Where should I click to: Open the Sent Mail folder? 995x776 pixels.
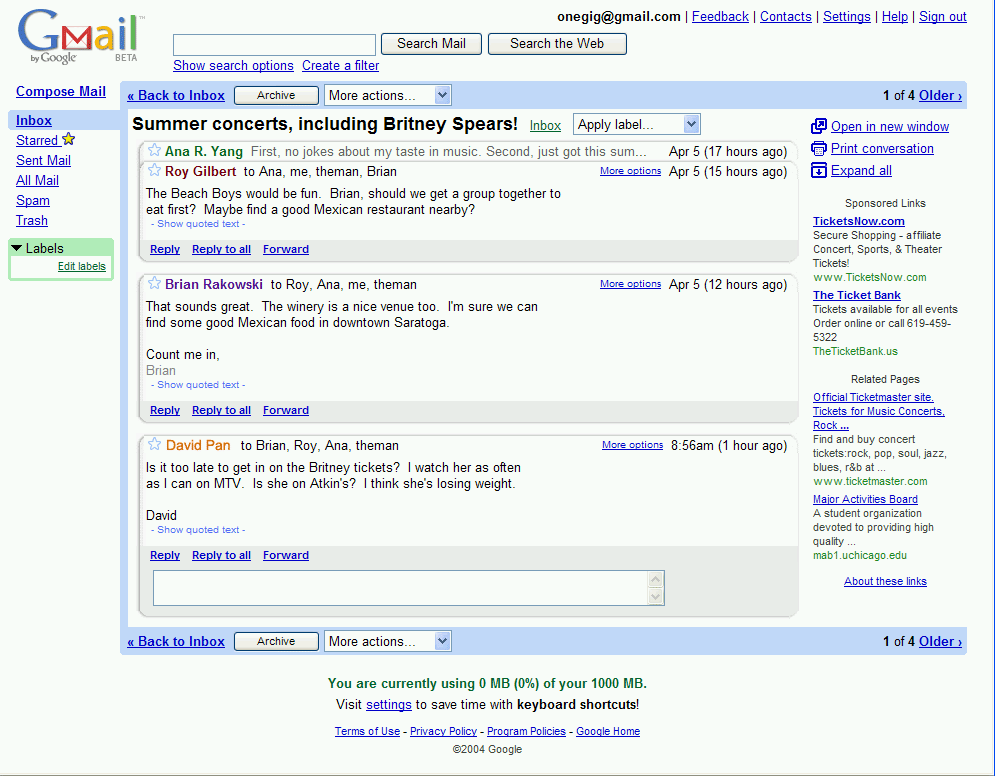43,160
